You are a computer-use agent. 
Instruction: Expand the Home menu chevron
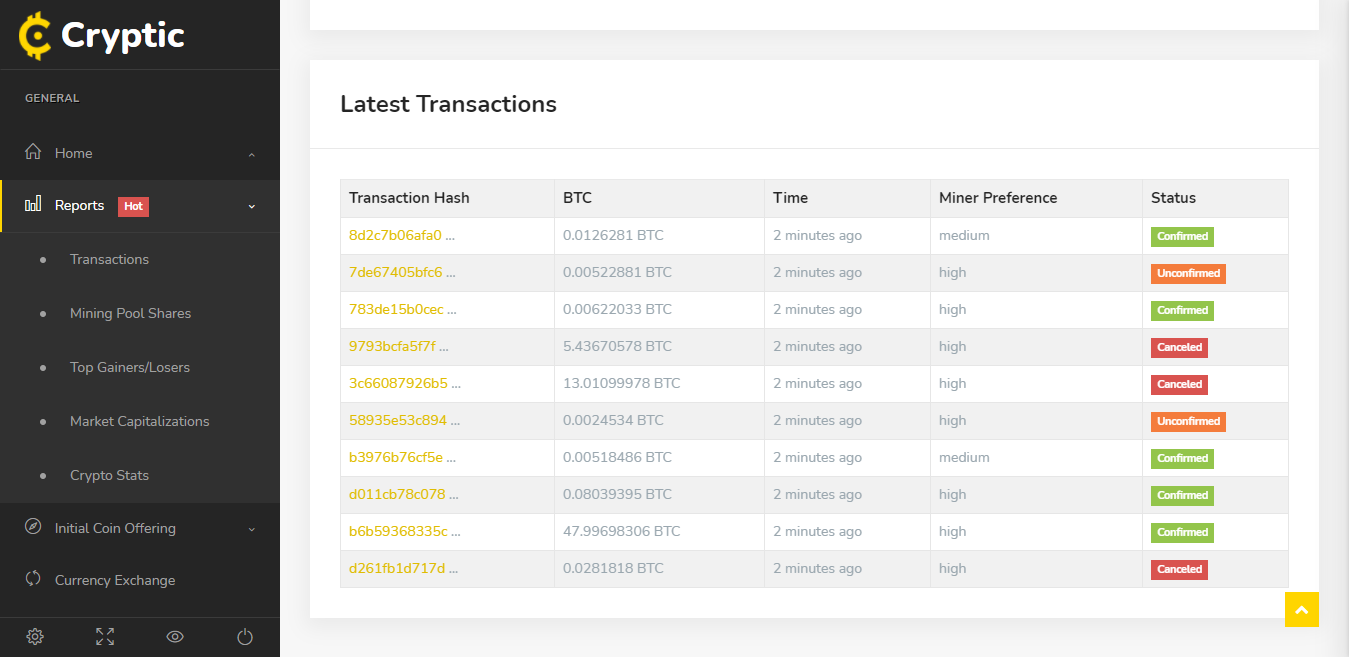click(x=252, y=154)
